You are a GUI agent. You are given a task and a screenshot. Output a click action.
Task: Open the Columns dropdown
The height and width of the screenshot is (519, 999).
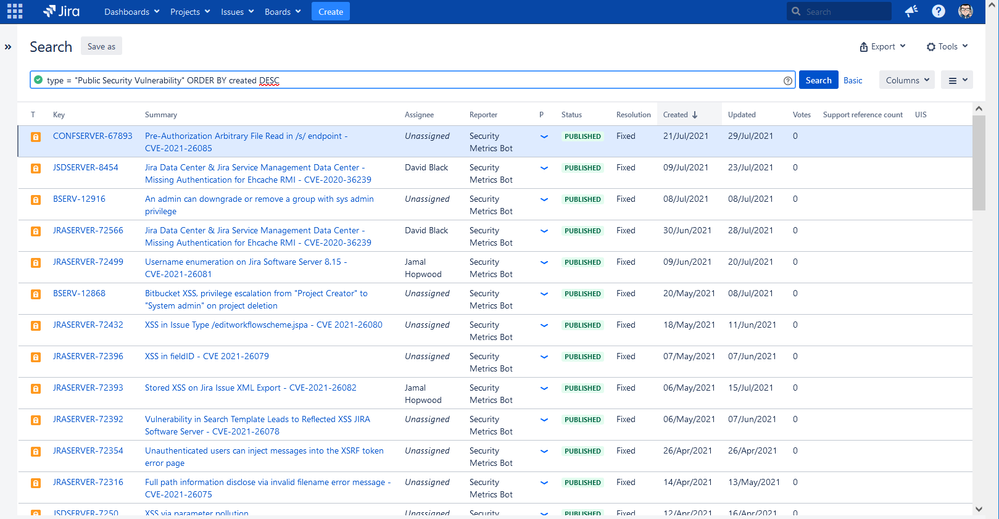[907, 80]
